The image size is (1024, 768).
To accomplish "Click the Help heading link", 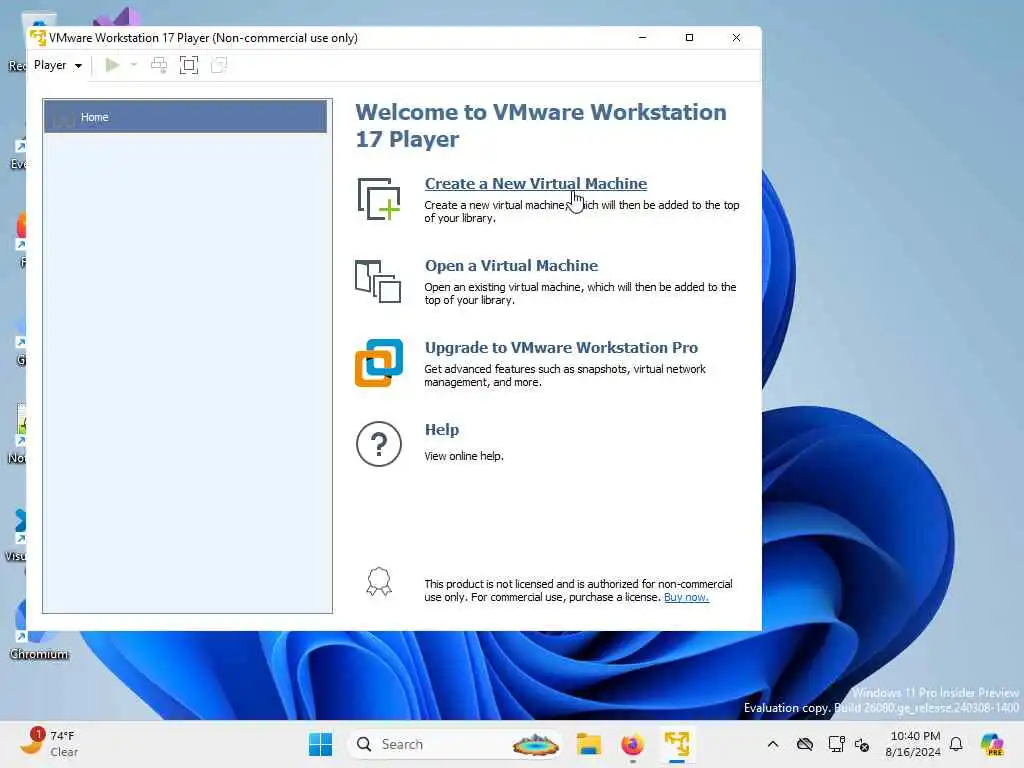I will click(441, 430).
